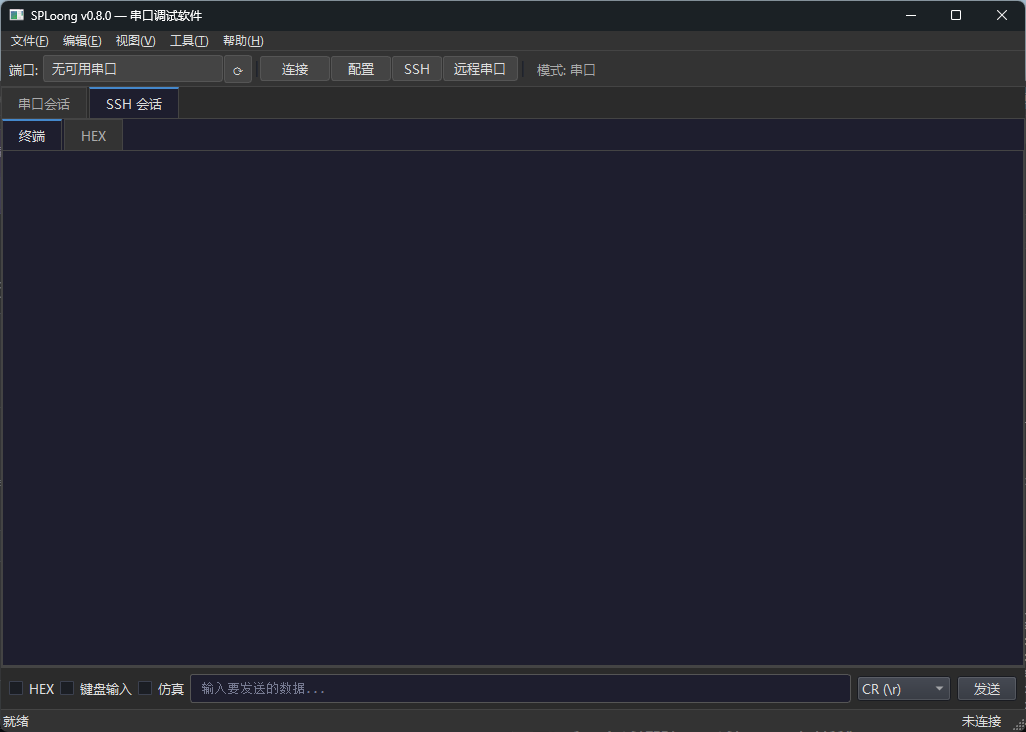Open the 无可用串口 port dropdown

pyautogui.click(x=133, y=69)
